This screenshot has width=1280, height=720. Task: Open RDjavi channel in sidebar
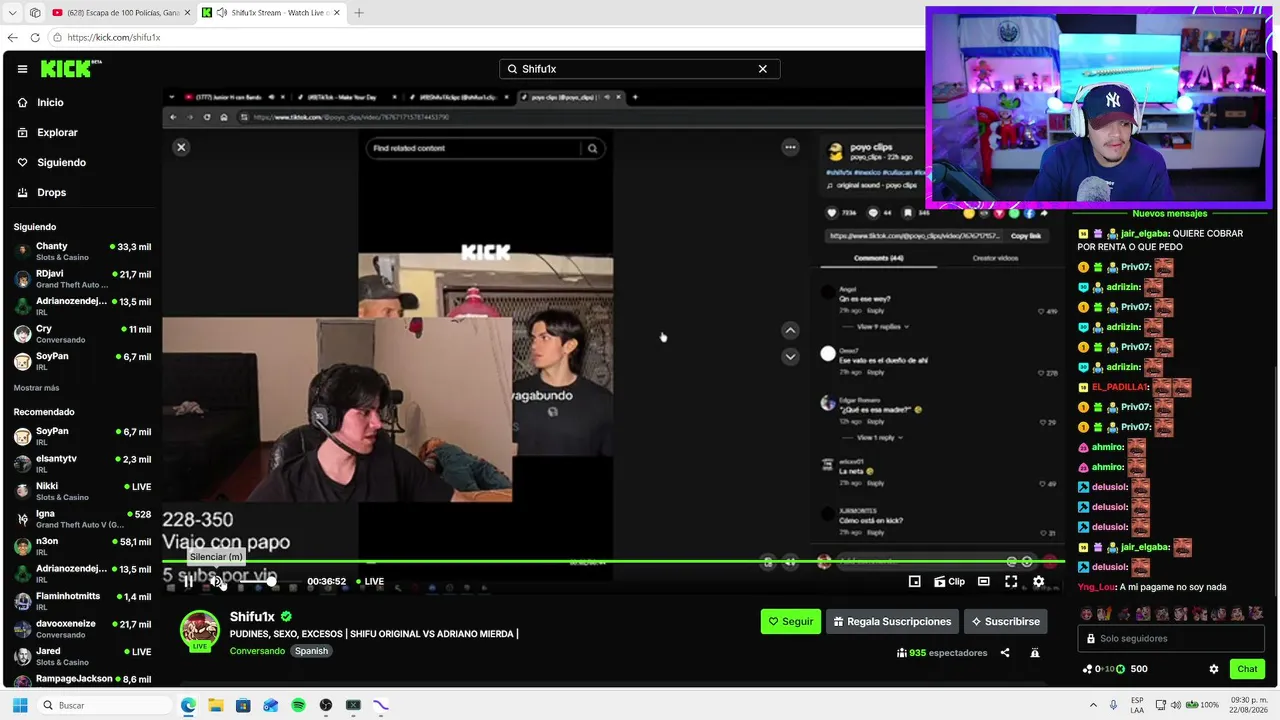coord(82,279)
